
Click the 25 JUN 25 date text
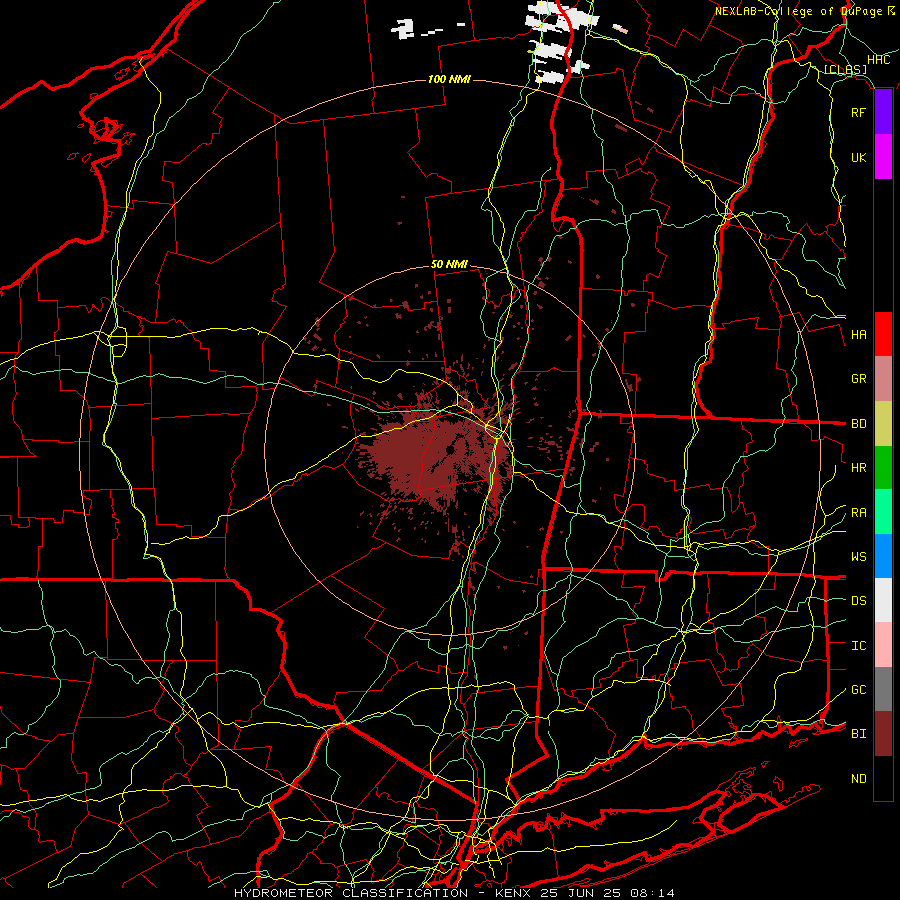[581, 893]
